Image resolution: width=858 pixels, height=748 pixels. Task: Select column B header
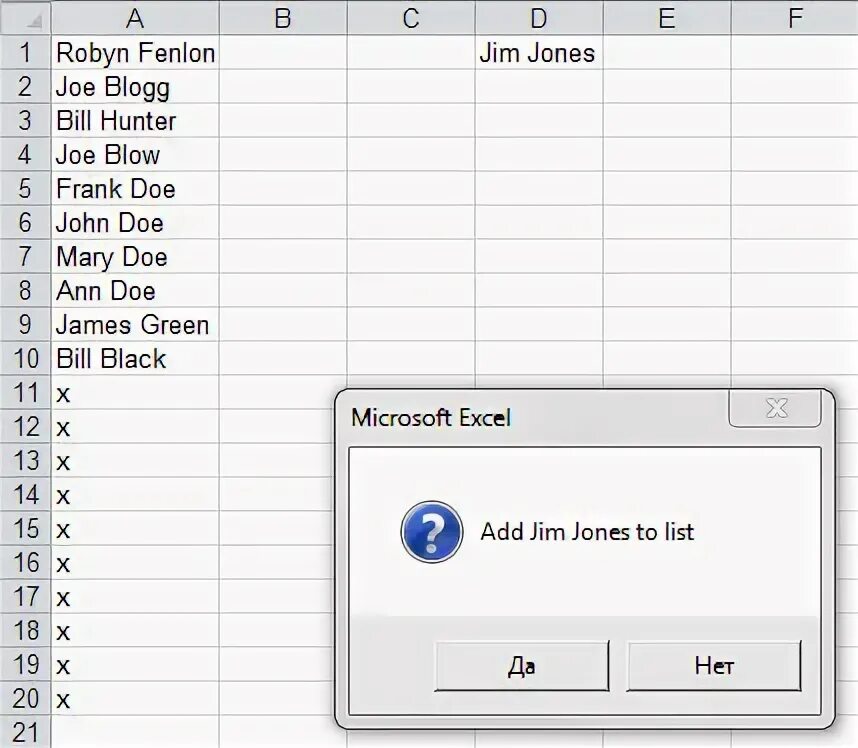[283, 18]
